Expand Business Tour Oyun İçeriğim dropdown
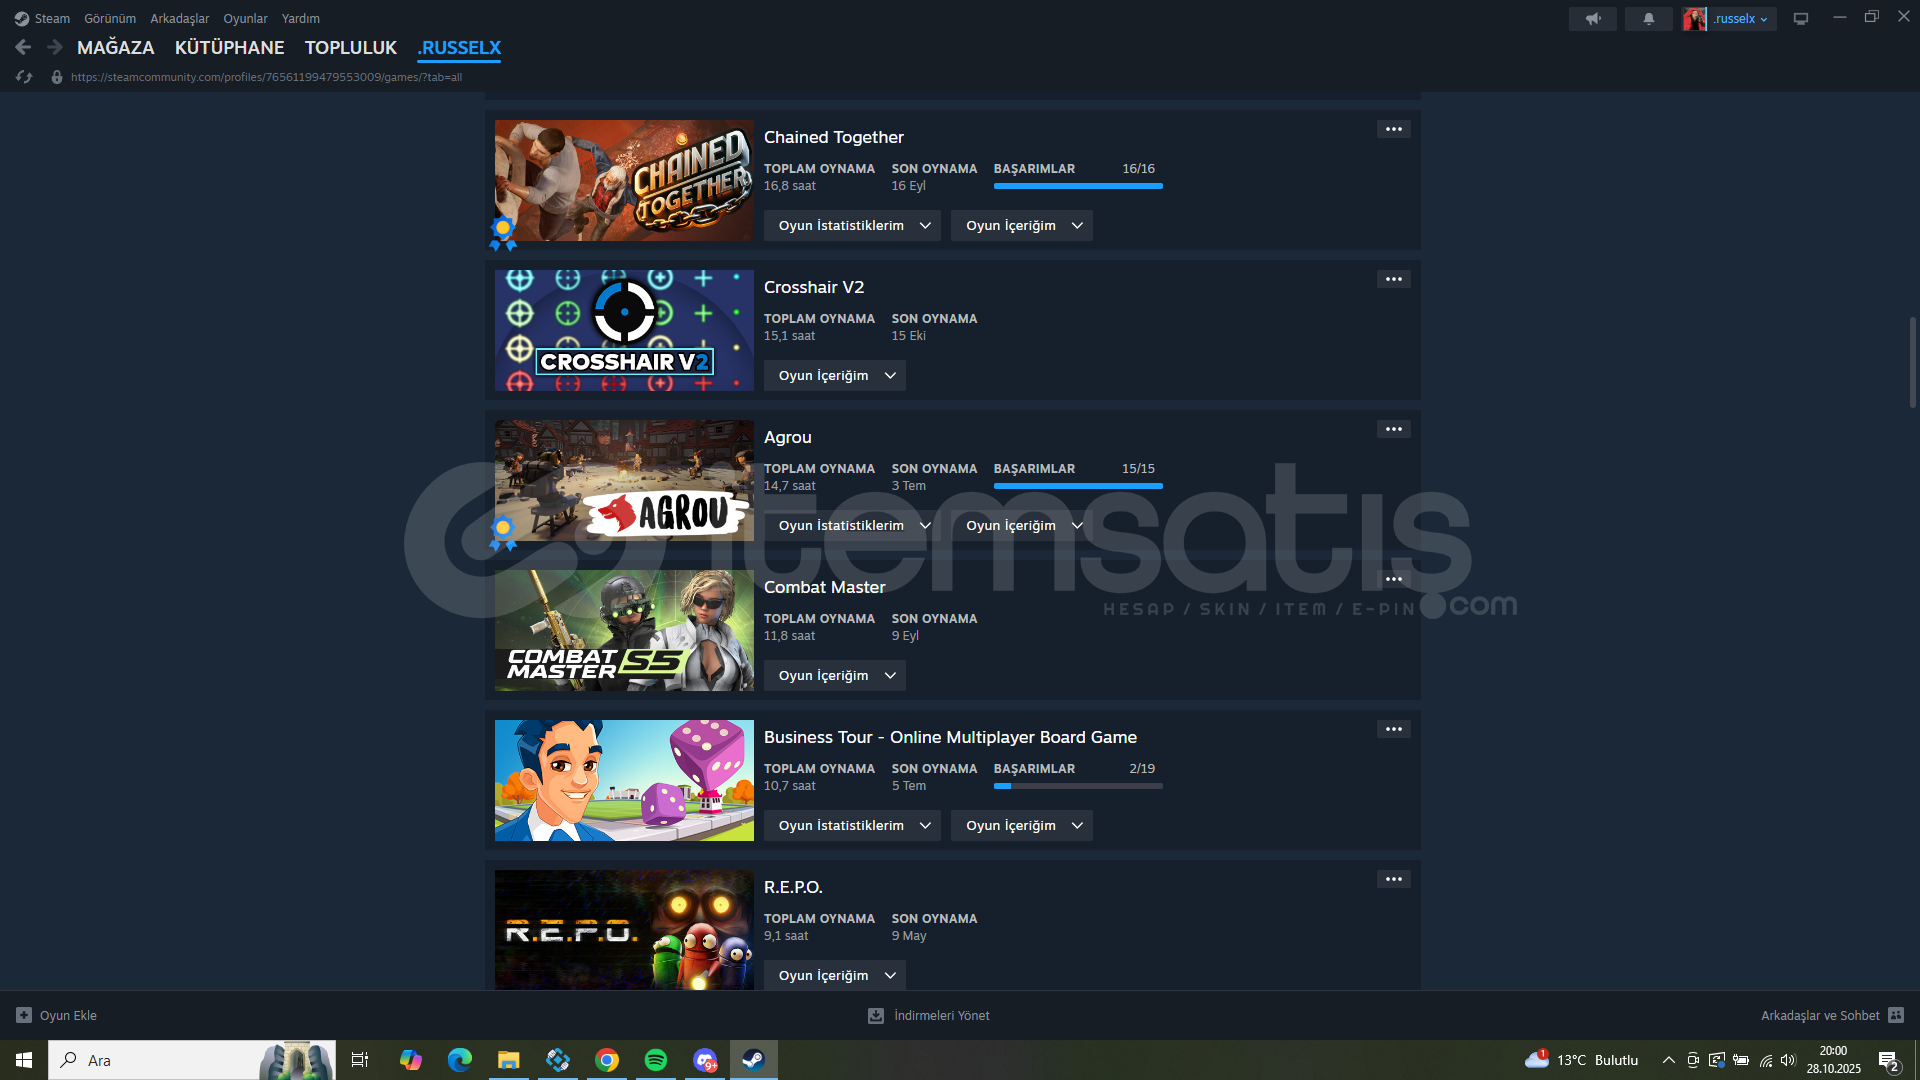 pos(1021,826)
